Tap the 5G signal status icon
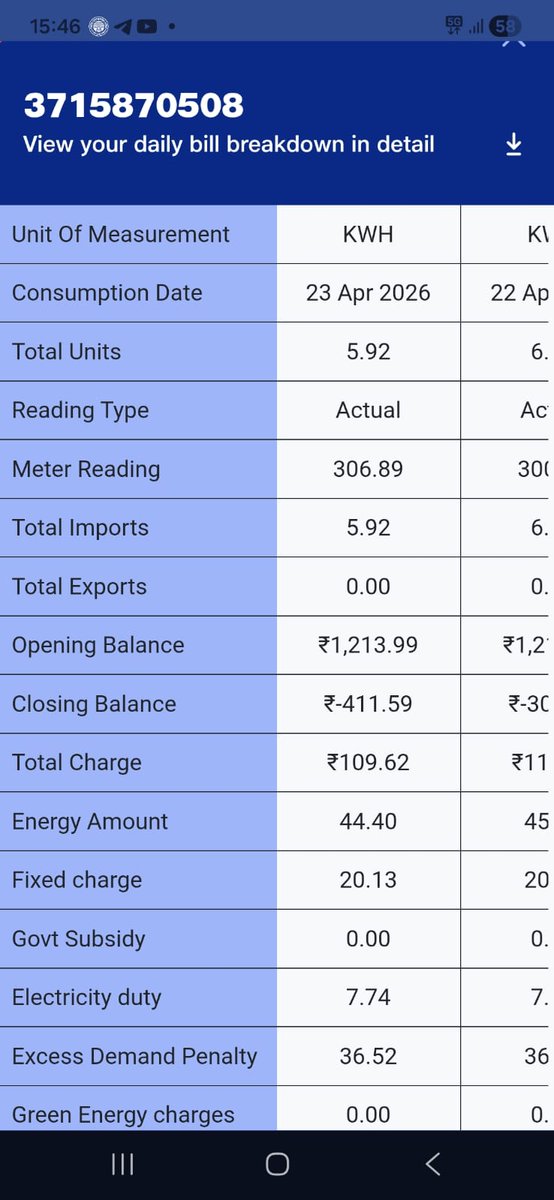 point(455,27)
